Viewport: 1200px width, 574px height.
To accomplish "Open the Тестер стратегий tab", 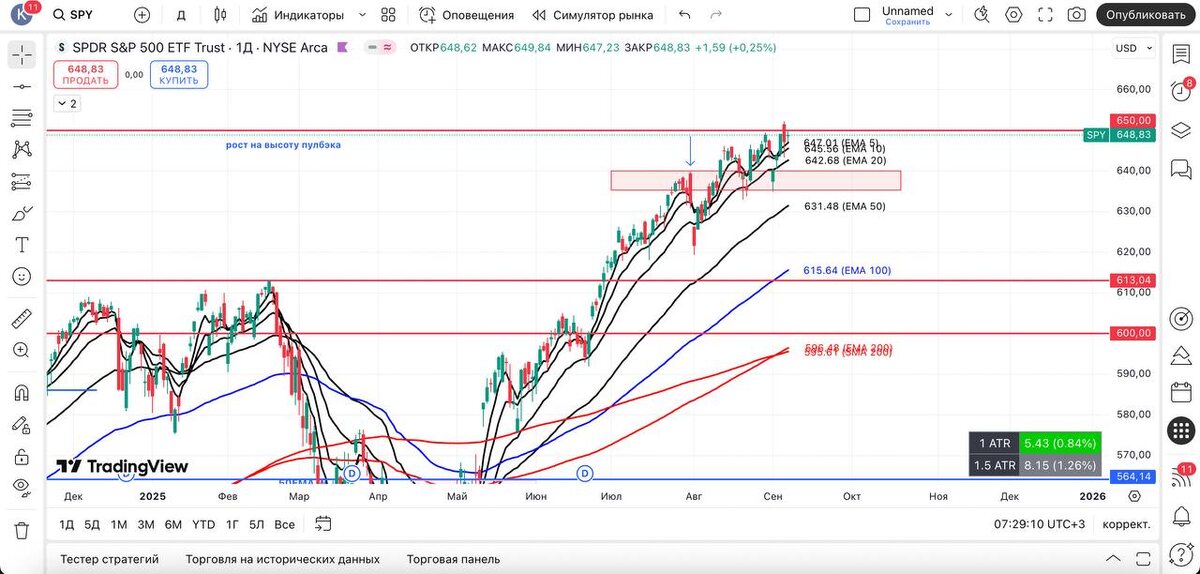I will [x=110, y=559].
